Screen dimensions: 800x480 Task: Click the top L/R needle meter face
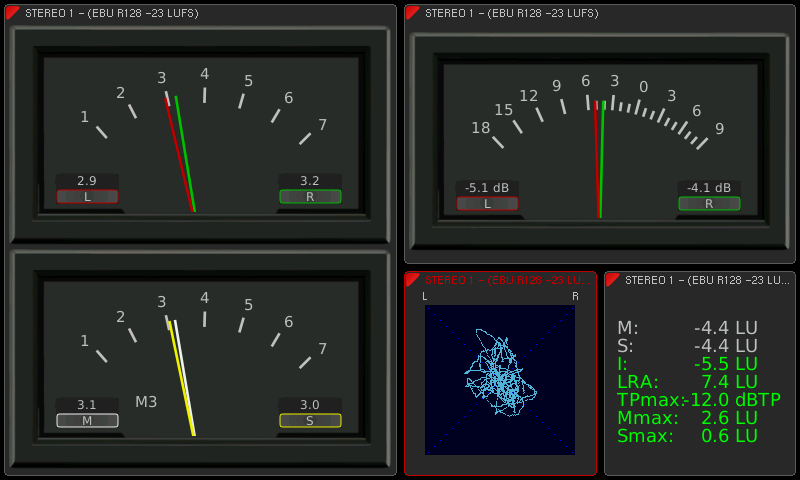[201, 135]
